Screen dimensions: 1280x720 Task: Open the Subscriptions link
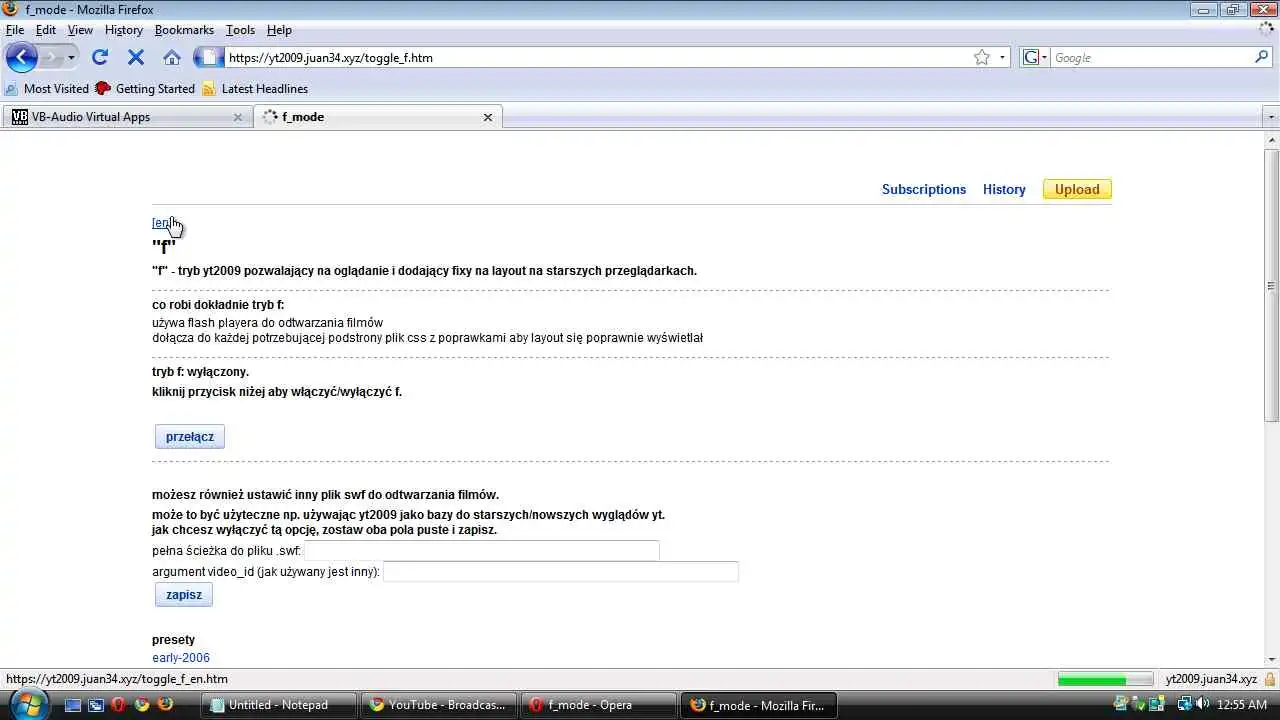coord(924,189)
